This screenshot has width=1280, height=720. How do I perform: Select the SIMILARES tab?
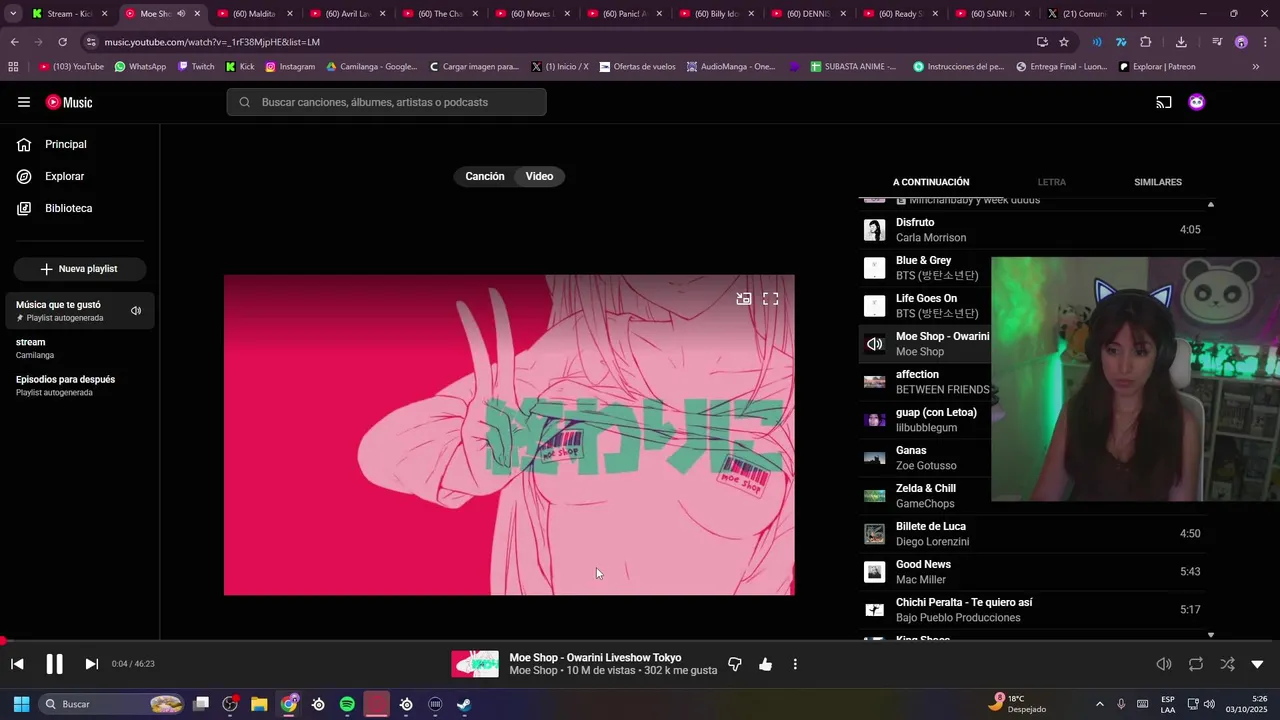[x=1158, y=182]
